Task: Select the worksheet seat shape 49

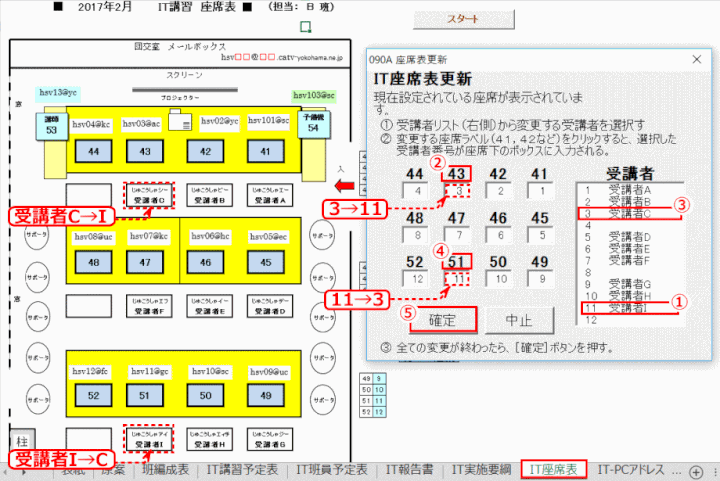Action: point(265,396)
